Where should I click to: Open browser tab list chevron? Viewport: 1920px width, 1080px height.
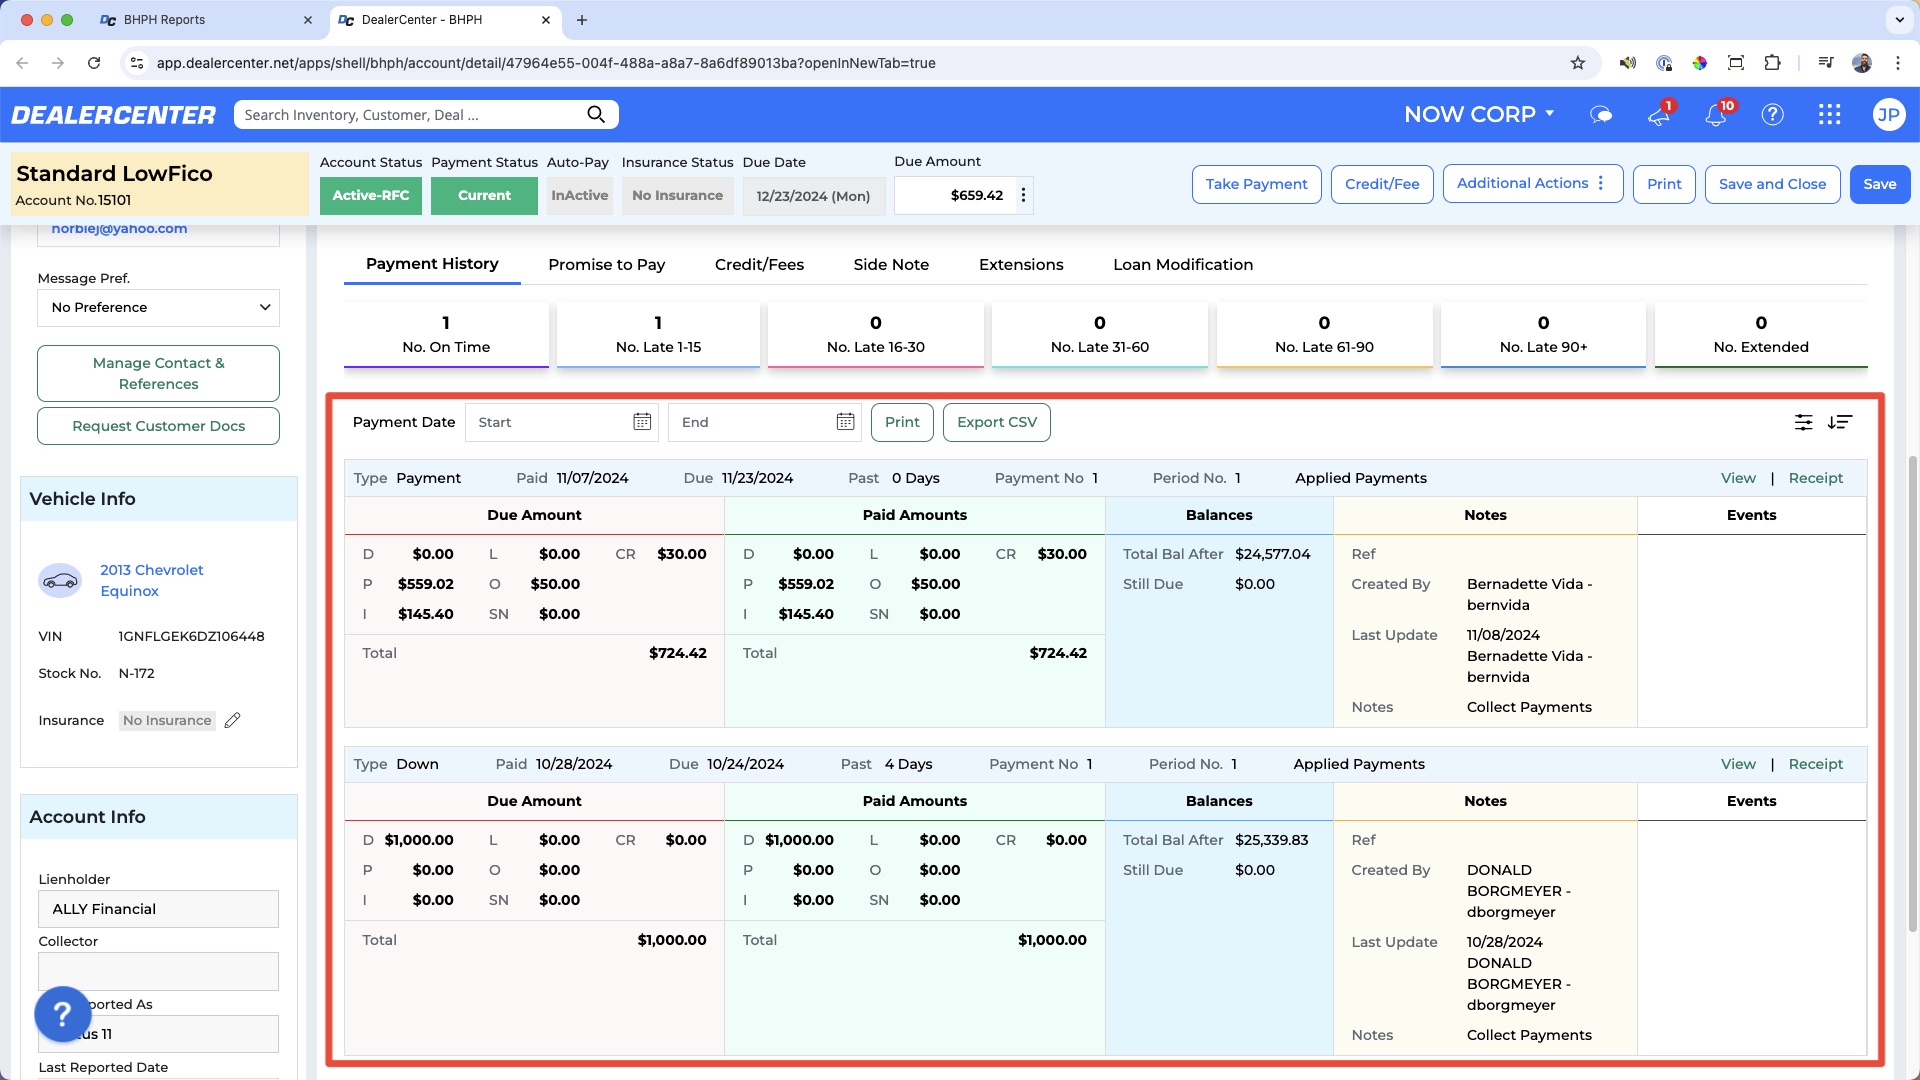(x=1898, y=20)
